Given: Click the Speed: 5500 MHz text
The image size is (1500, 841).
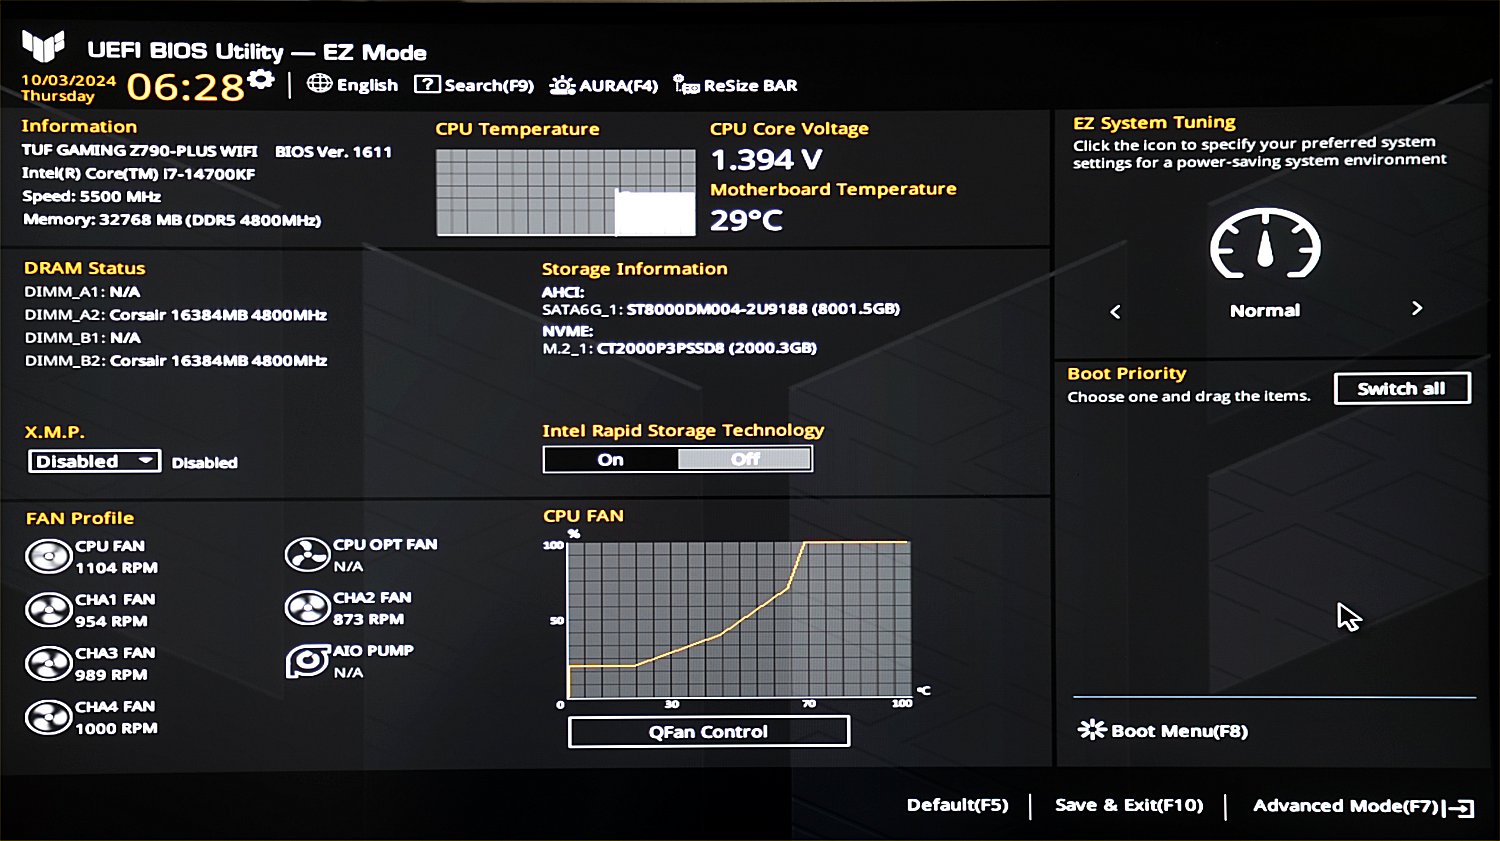Looking at the screenshot, I should [x=92, y=197].
